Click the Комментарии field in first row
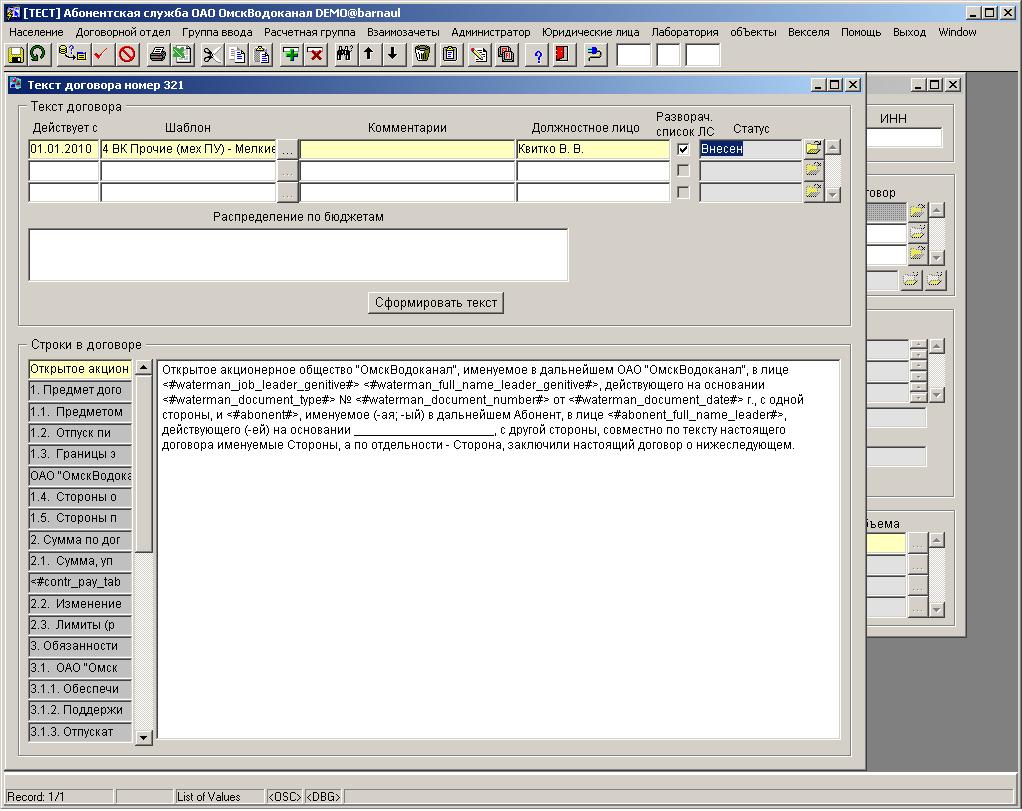The width and height of the screenshot is (1022, 811). click(x=407, y=149)
